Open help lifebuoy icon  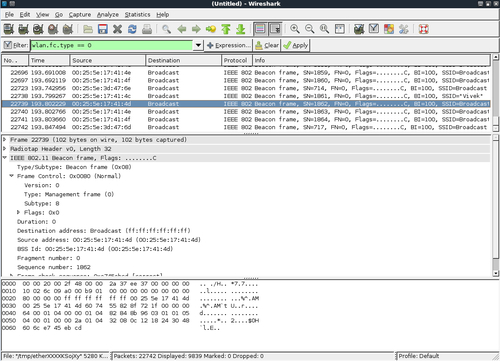click(423, 29)
